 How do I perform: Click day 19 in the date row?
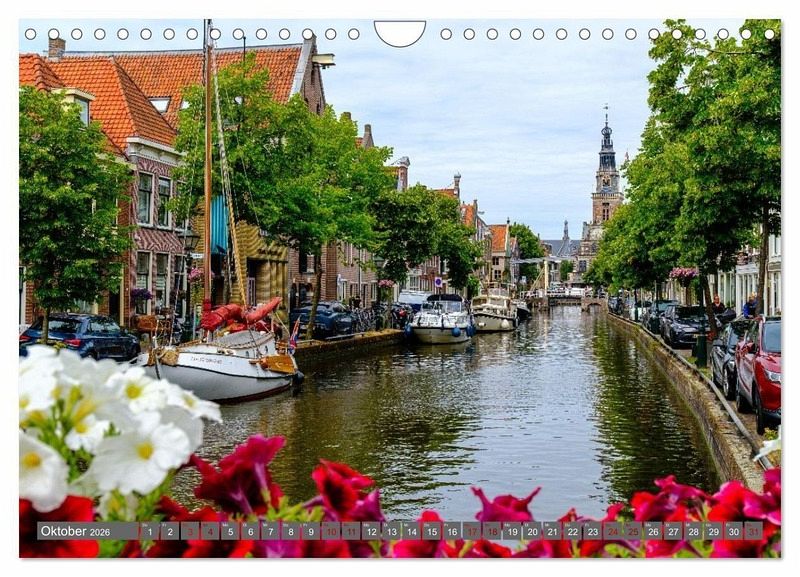click(x=512, y=531)
